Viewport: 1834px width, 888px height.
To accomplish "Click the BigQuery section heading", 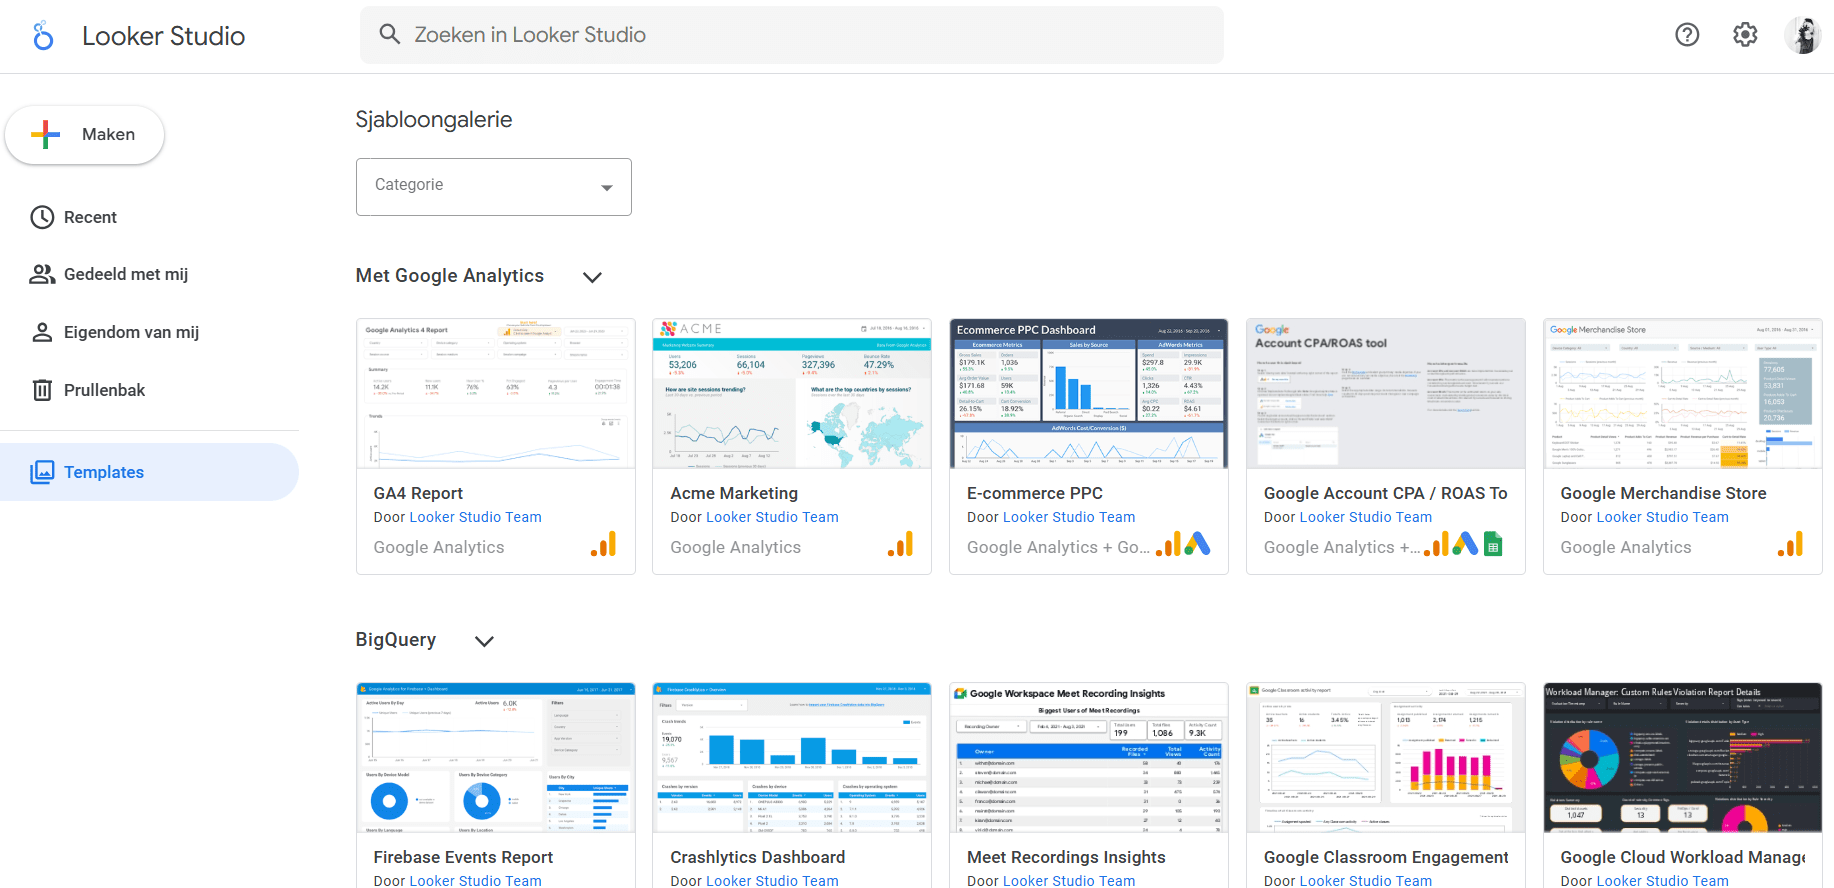I will point(396,640).
